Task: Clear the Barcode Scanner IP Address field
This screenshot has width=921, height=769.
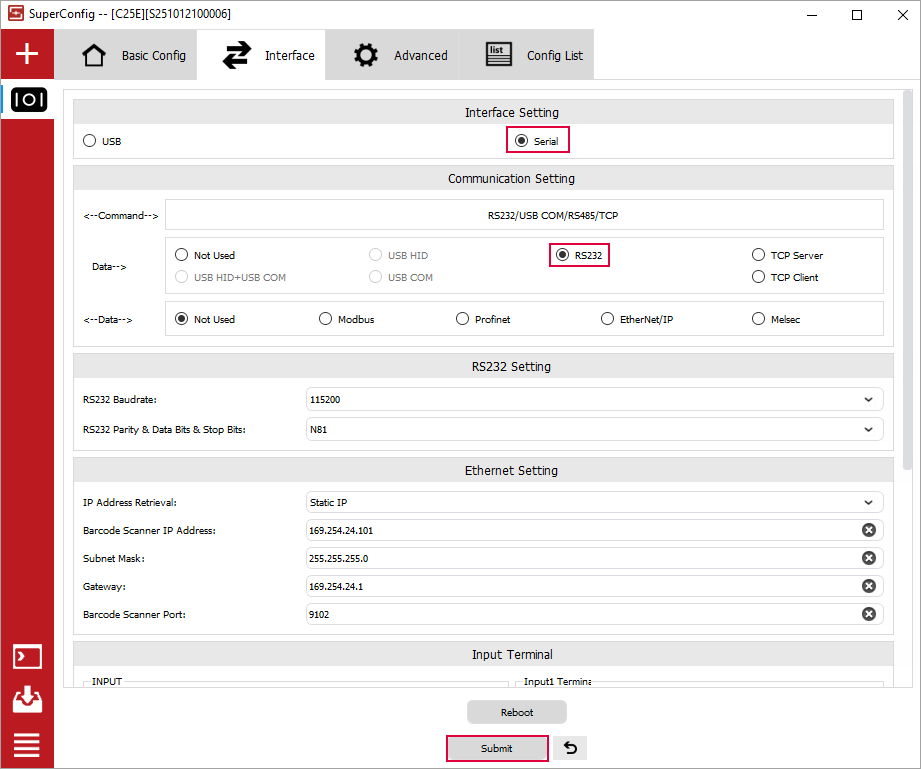Action: click(868, 530)
